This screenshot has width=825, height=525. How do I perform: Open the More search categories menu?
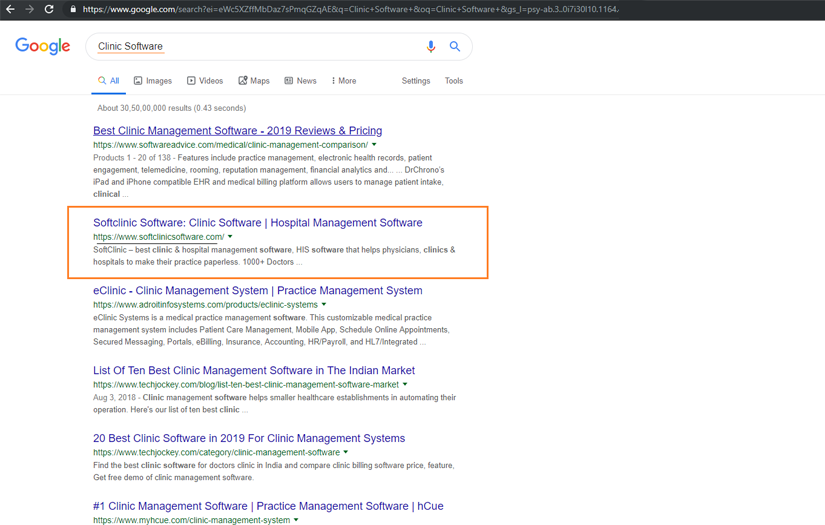click(344, 80)
